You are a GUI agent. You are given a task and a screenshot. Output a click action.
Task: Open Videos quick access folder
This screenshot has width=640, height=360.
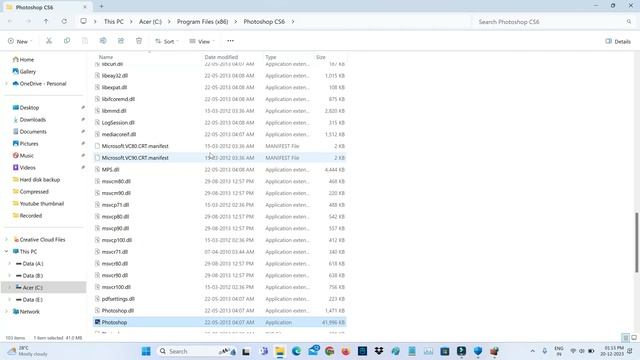tap(24, 167)
